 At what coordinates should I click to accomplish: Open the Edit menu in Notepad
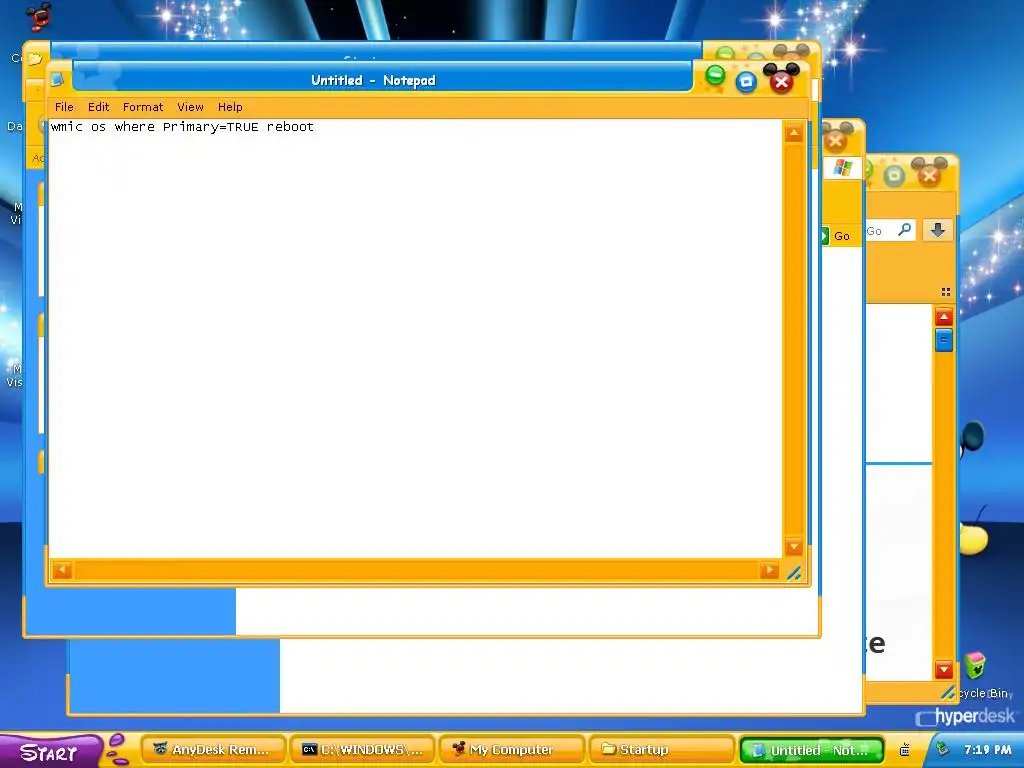[99, 107]
